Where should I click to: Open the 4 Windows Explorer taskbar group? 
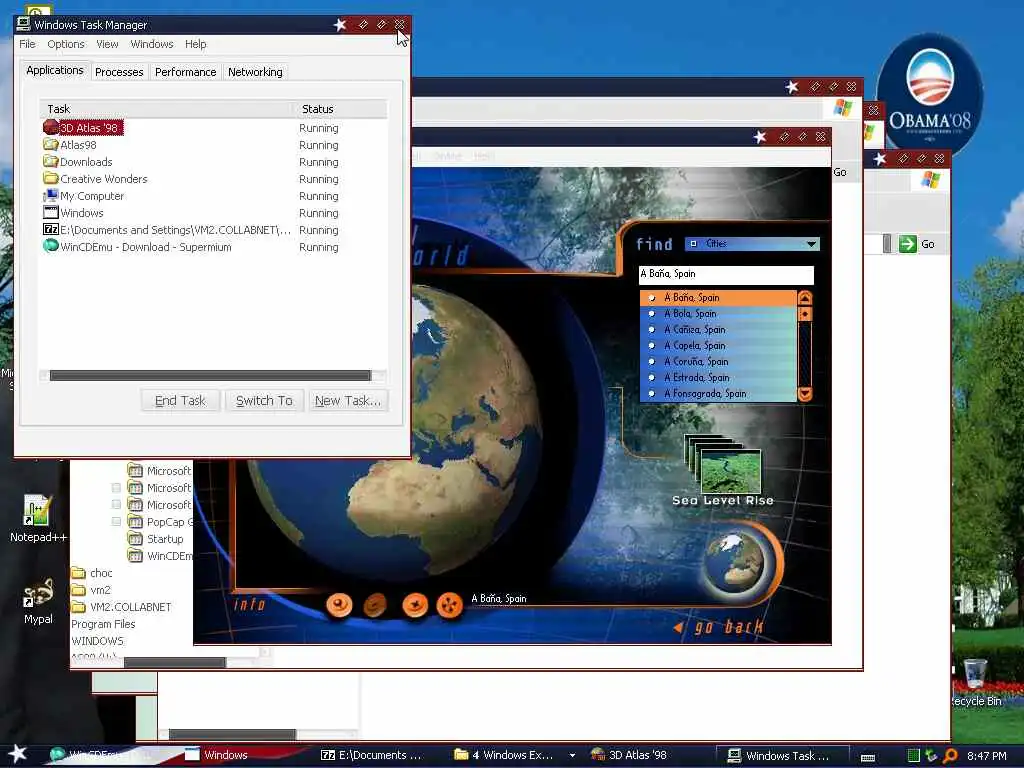[513, 755]
